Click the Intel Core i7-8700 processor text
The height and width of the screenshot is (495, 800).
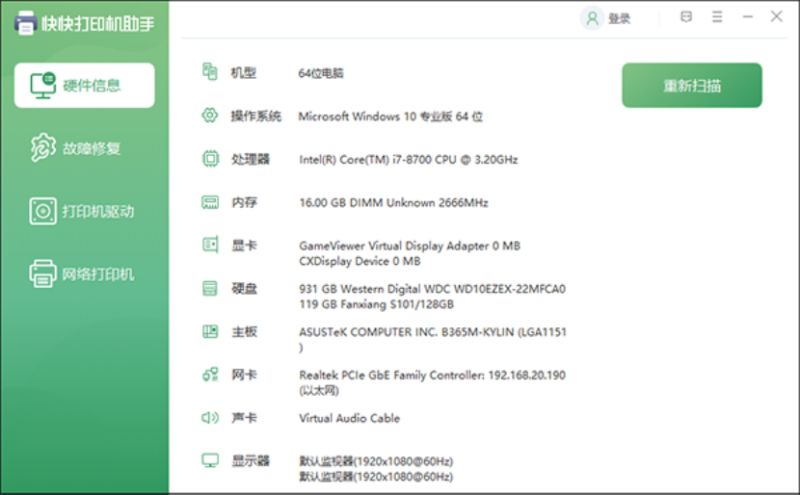[x=408, y=159]
